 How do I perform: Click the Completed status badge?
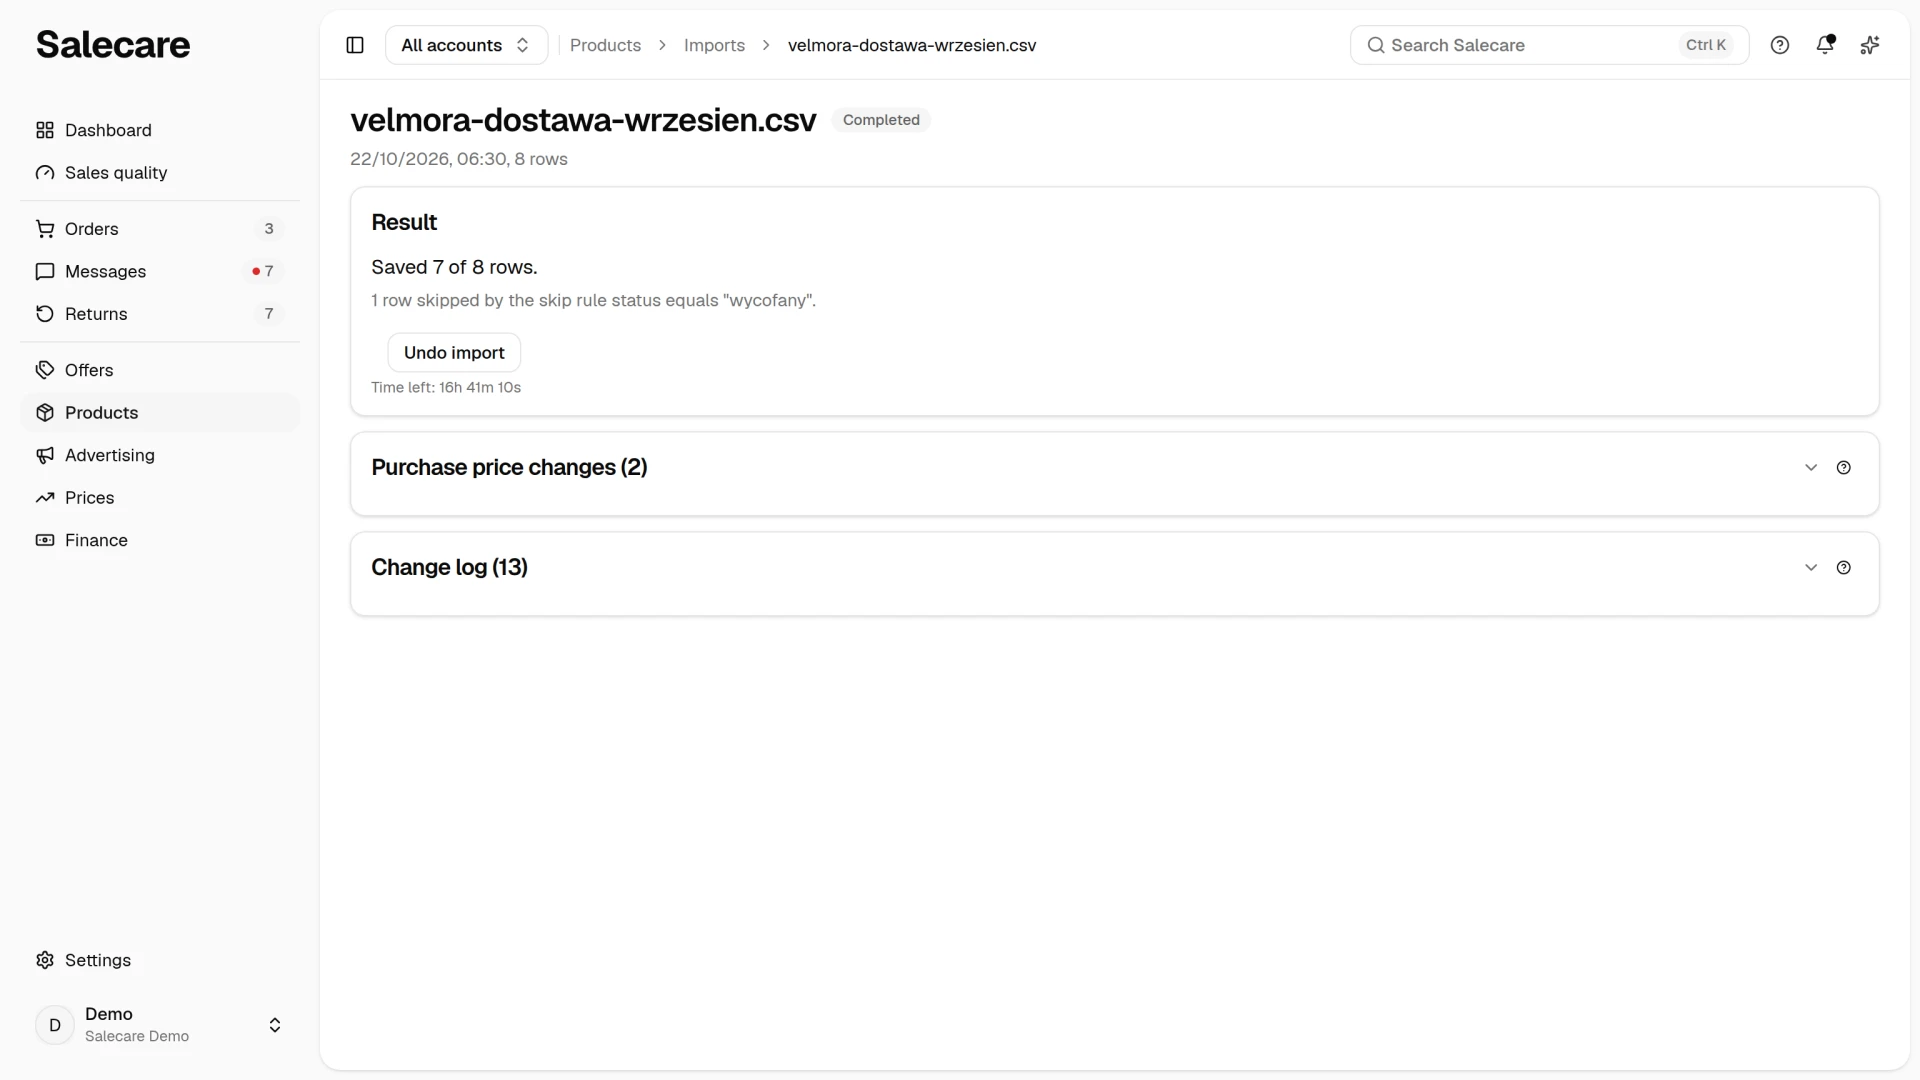[x=881, y=120]
